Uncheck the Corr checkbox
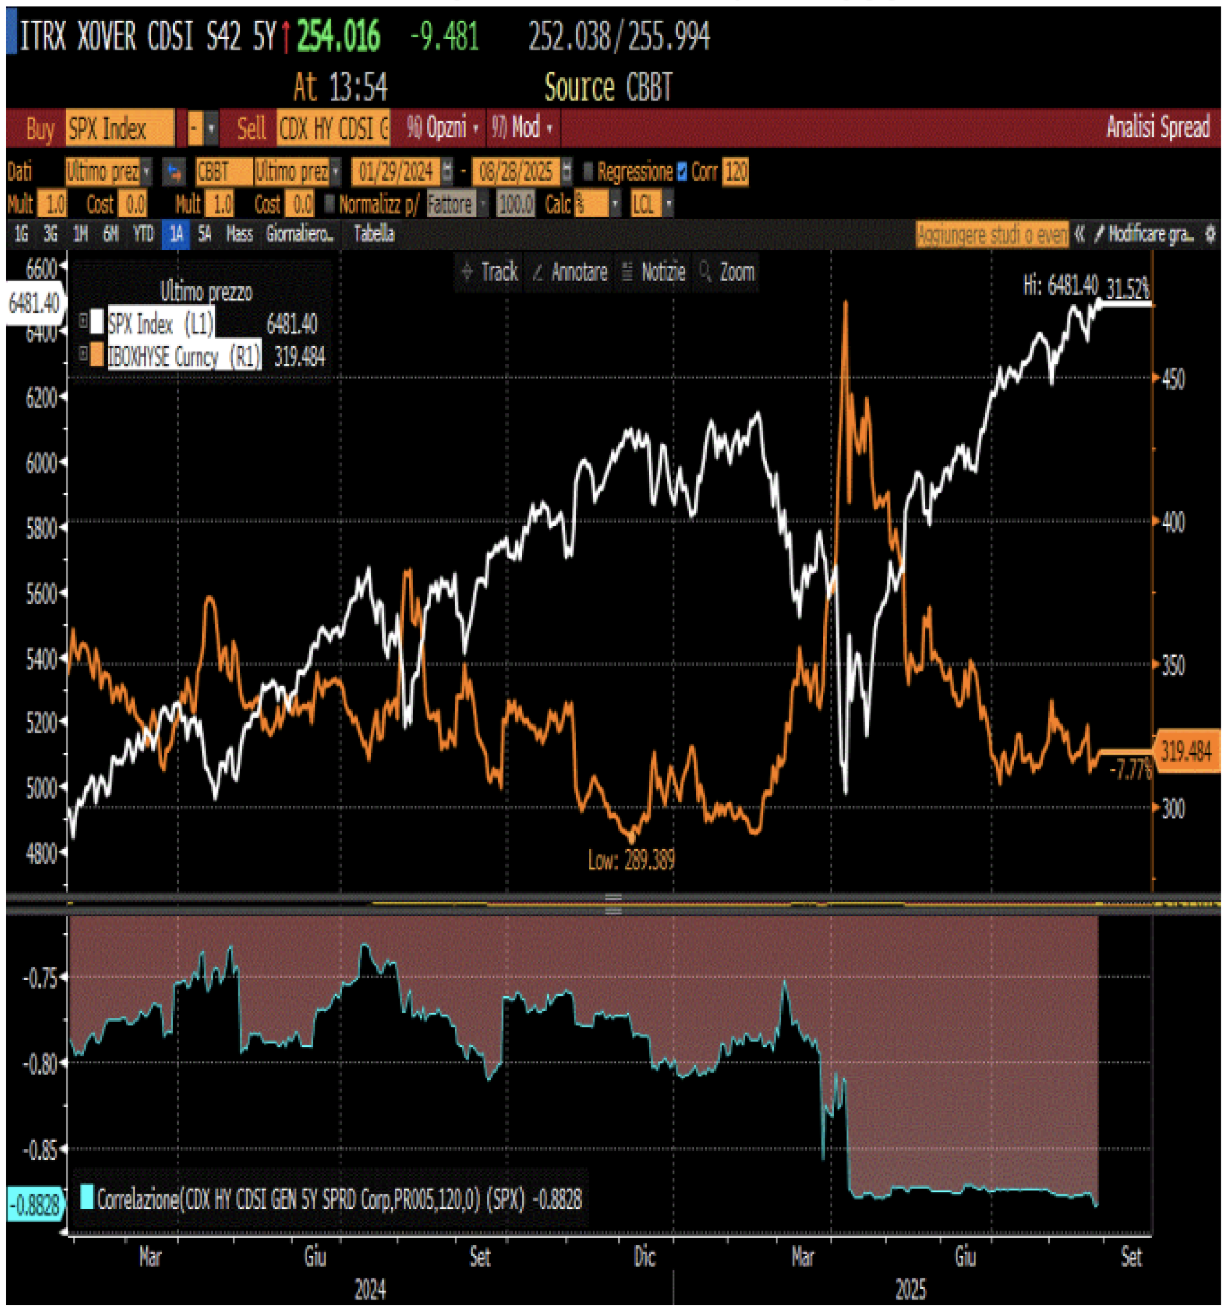The width and height of the screenshot is (1230, 1312). [x=682, y=172]
